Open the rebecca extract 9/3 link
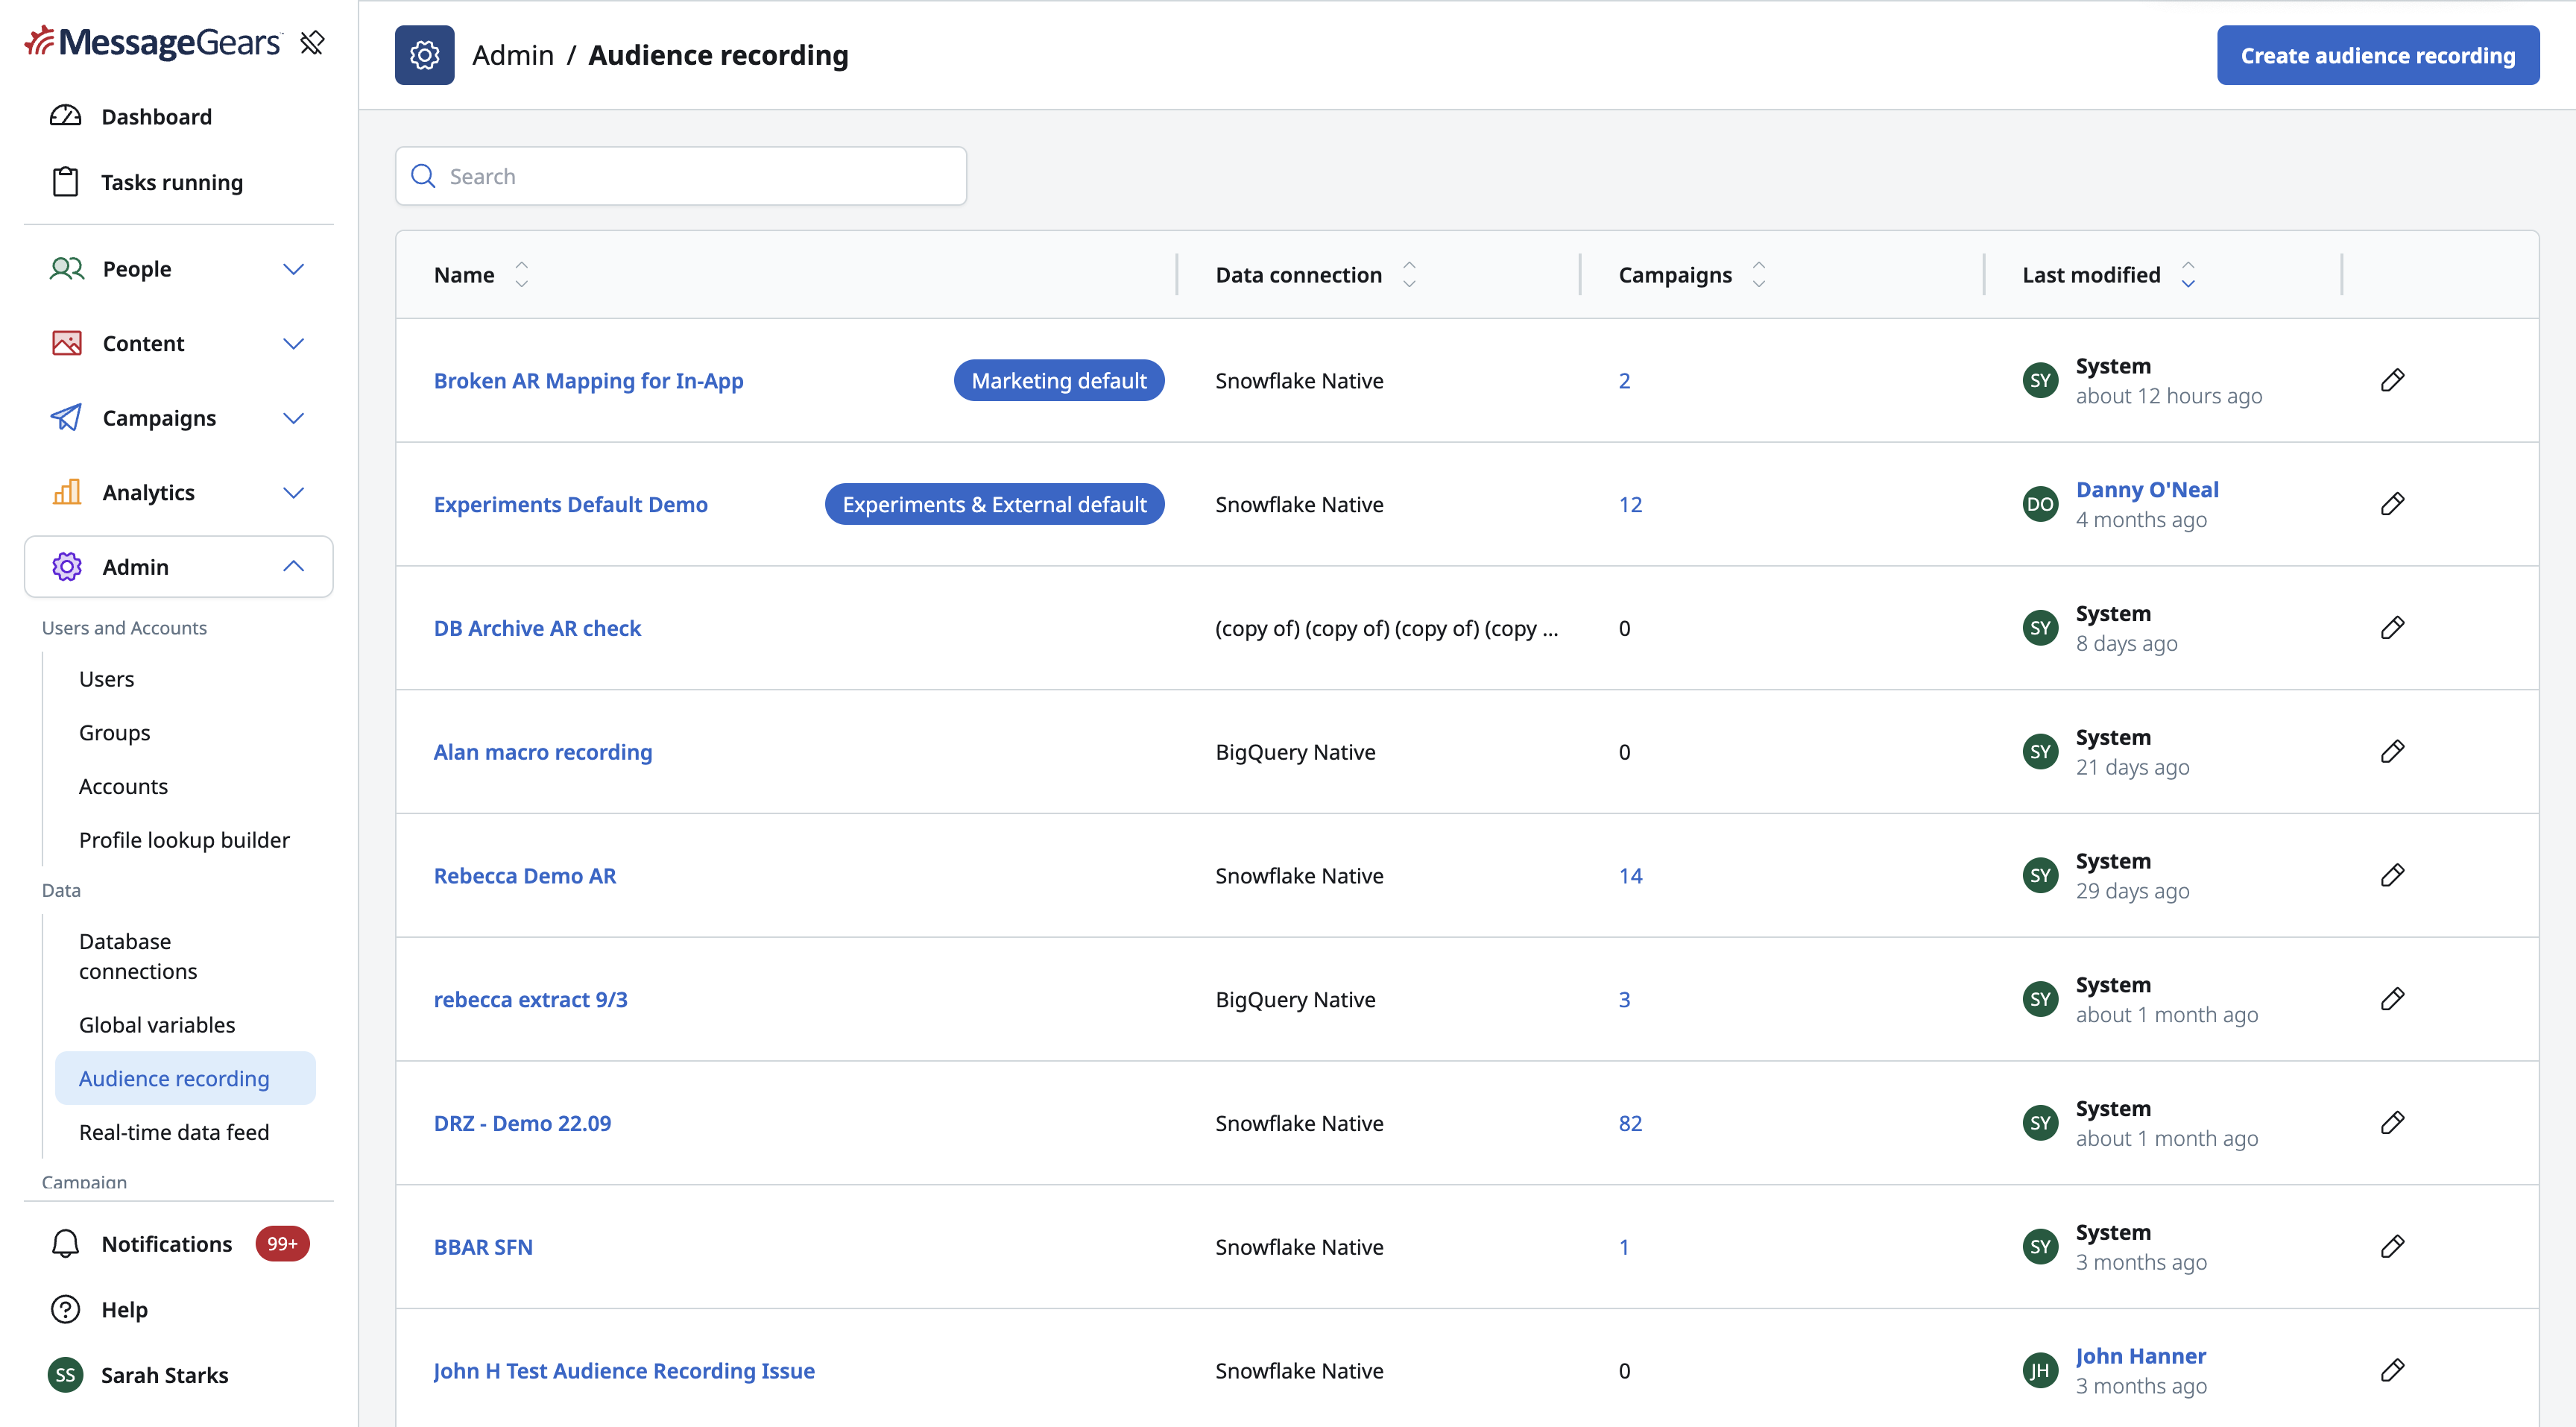Image resolution: width=2576 pixels, height=1427 pixels. 530,999
